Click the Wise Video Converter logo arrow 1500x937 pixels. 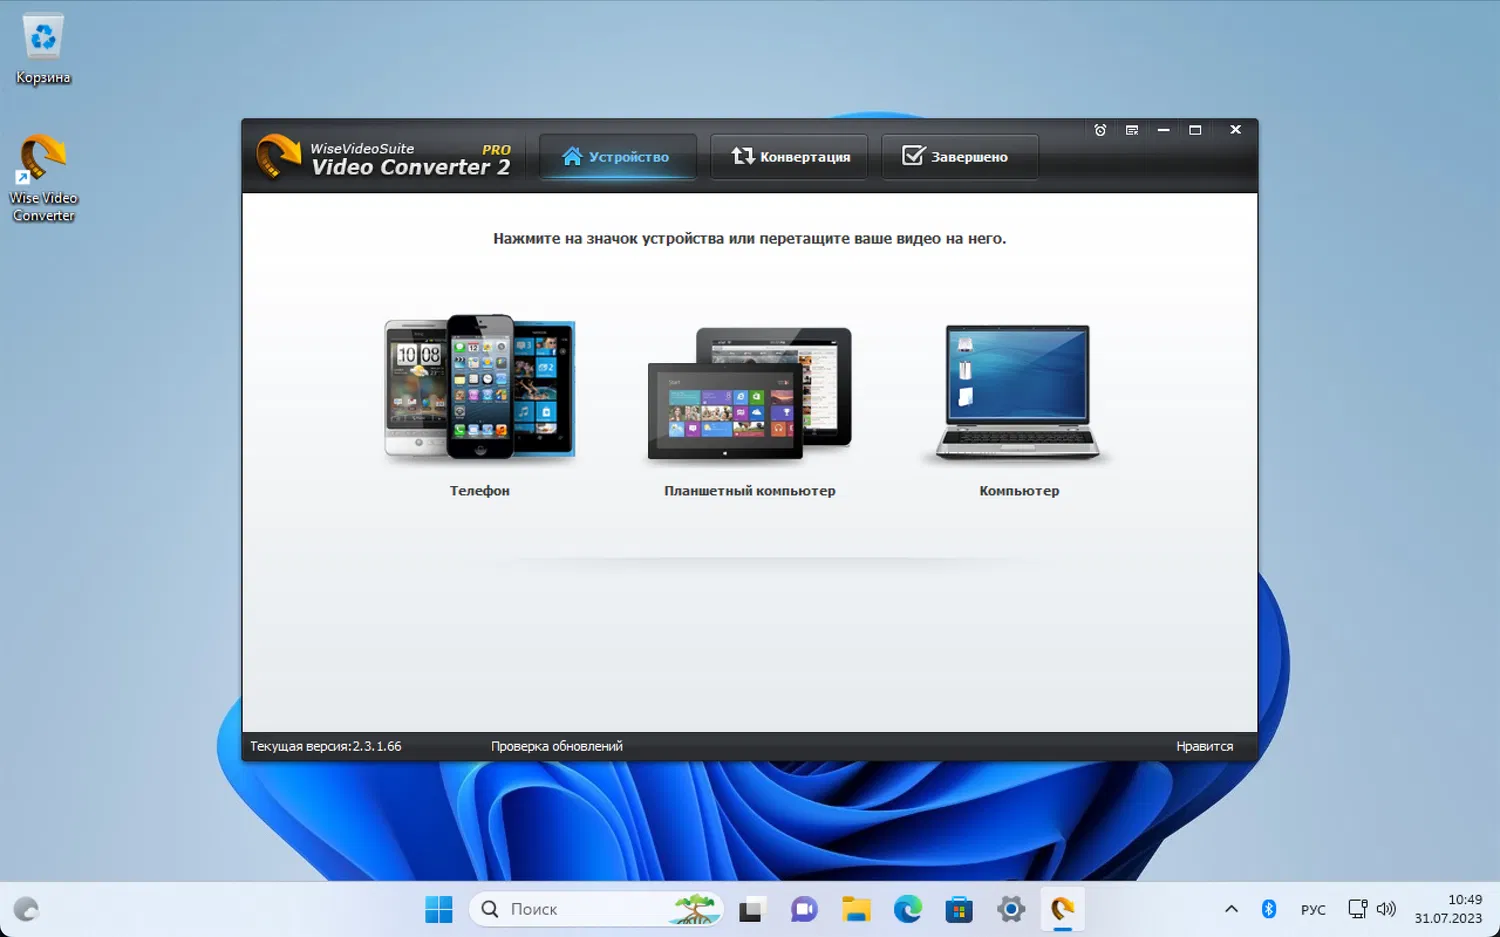[x=278, y=157]
